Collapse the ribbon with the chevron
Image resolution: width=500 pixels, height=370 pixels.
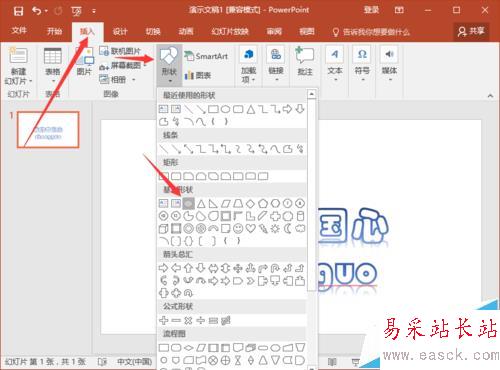[x=490, y=96]
